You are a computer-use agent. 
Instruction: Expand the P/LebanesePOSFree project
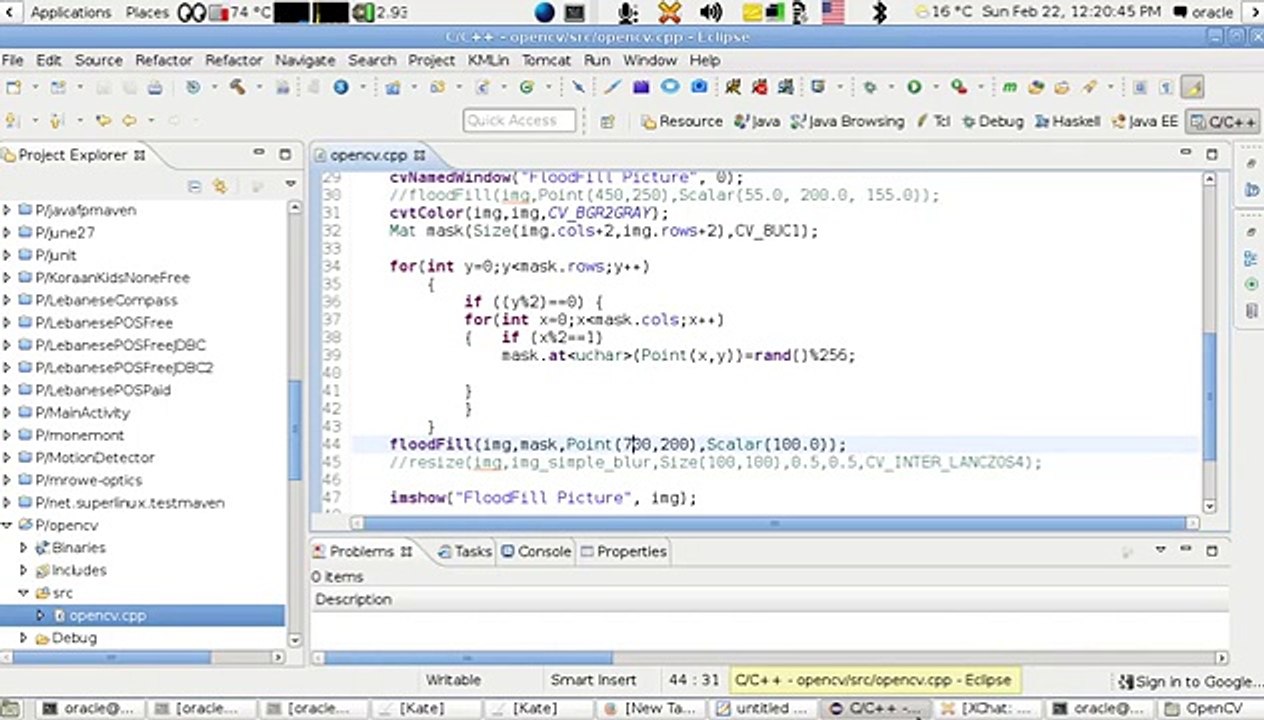point(7,322)
